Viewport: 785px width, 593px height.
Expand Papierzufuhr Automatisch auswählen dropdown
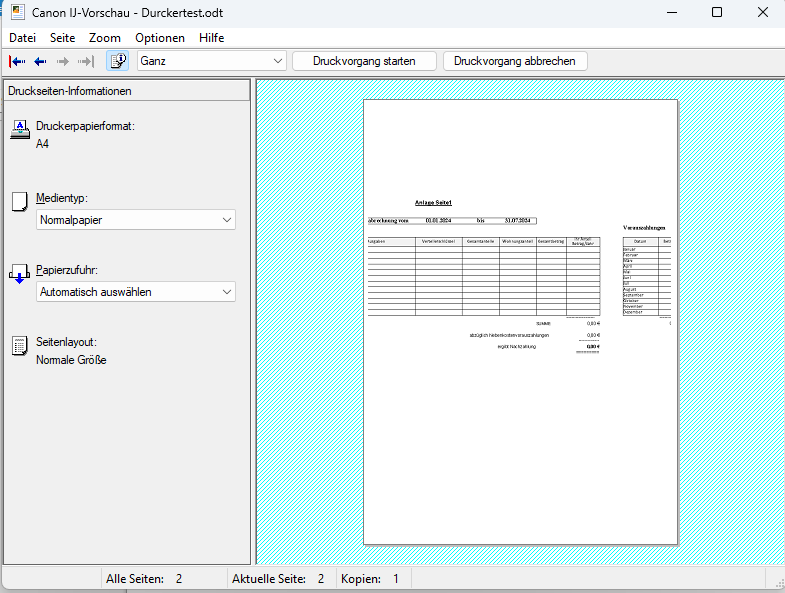(x=136, y=292)
